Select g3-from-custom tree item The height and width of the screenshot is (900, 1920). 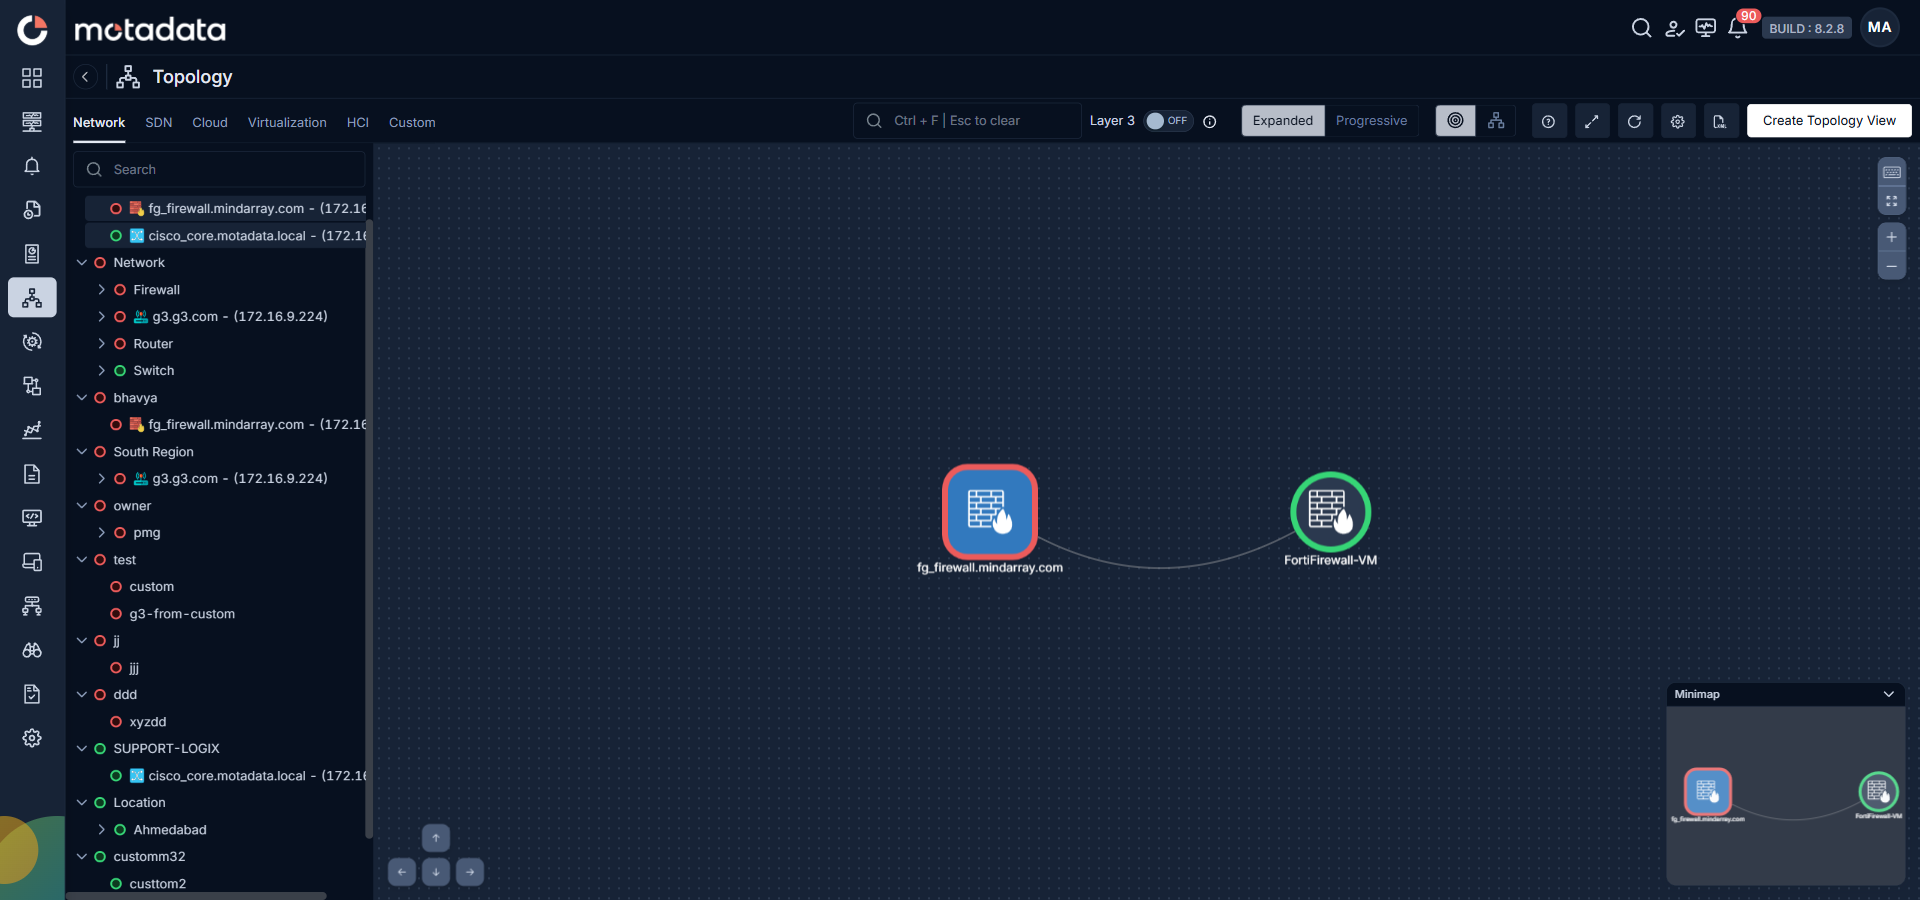pos(182,614)
